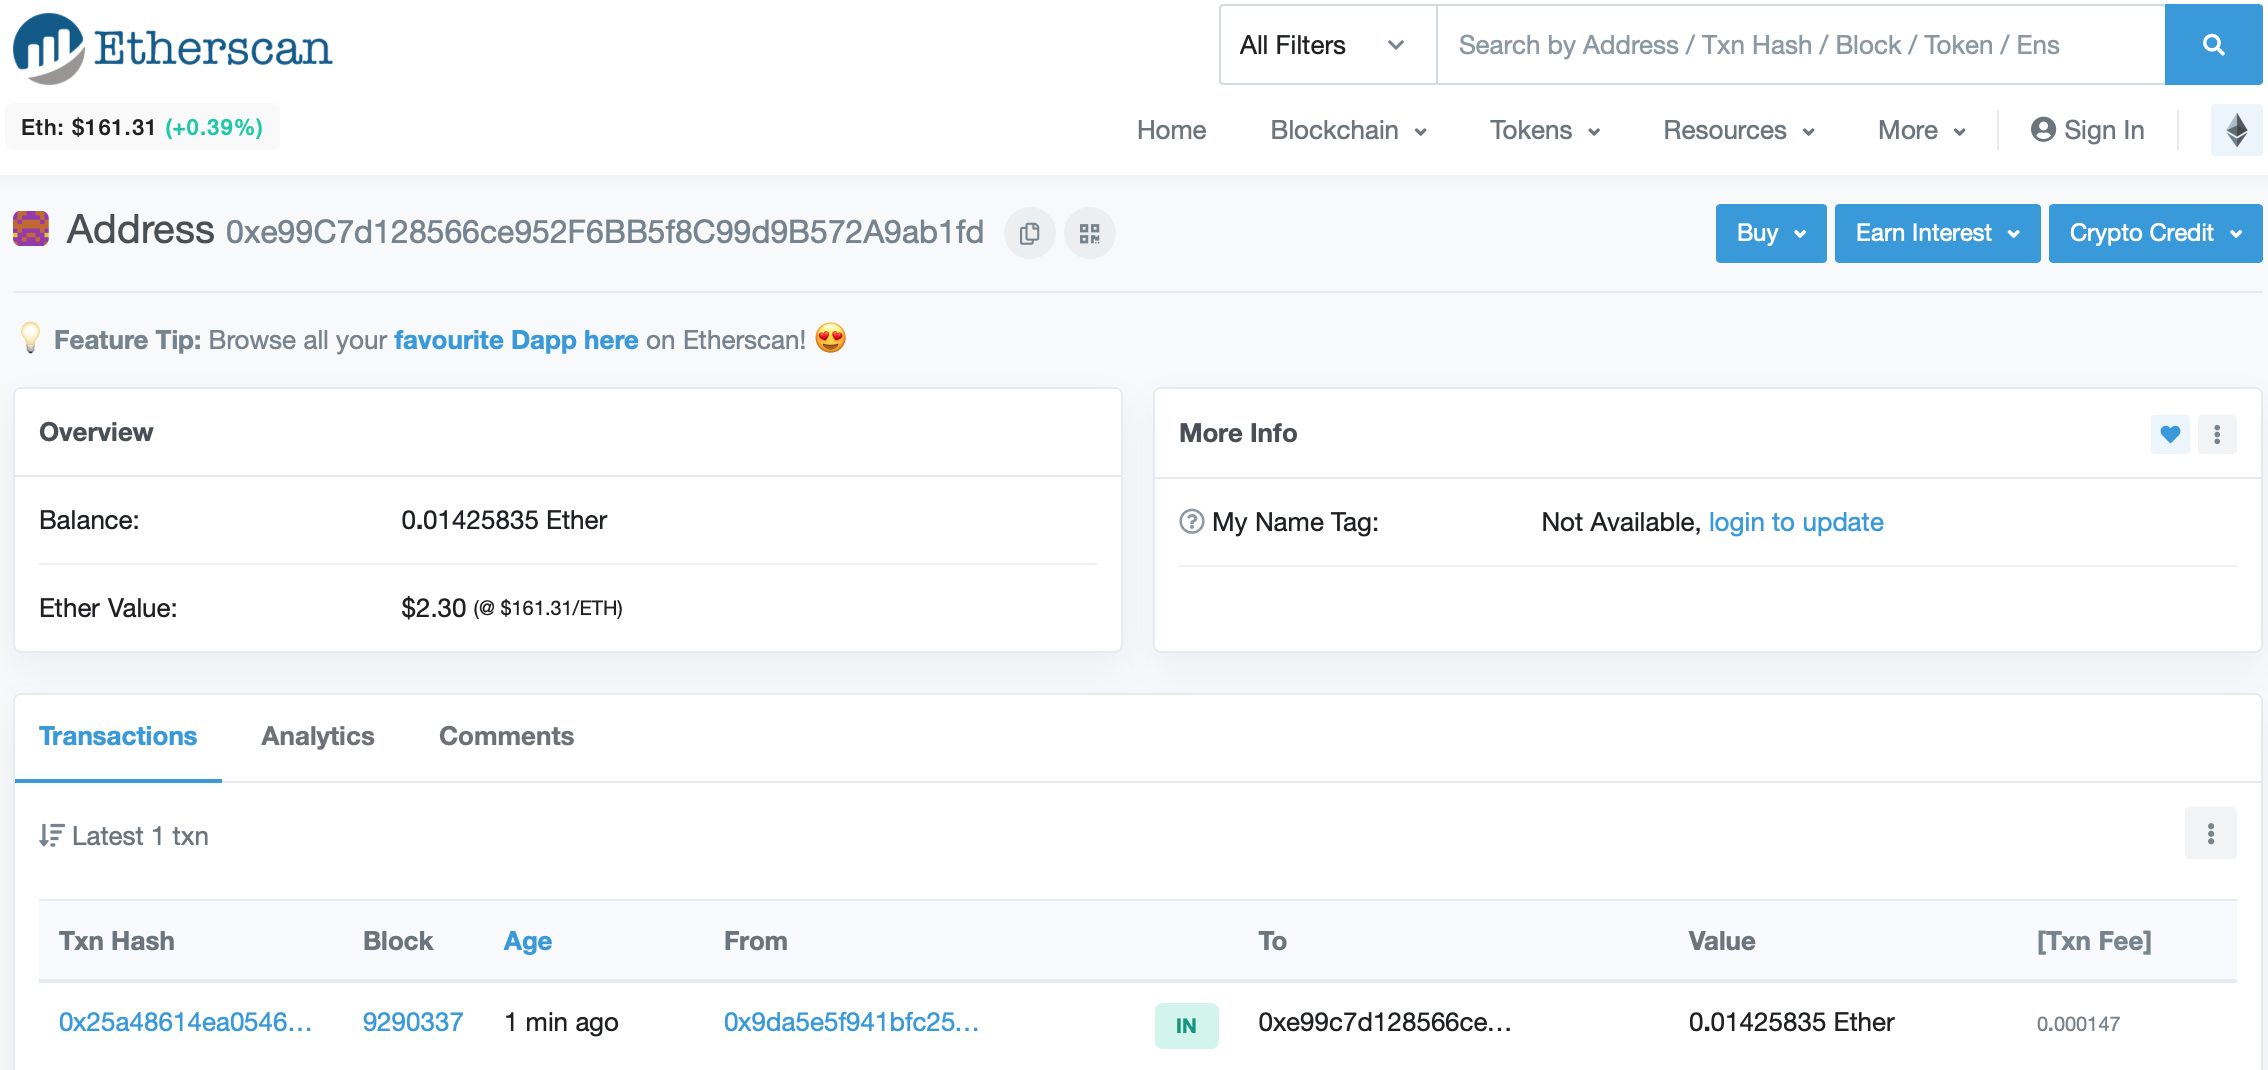The height and width of the screenshot is (1070, 2268).
Task: Copy address to clipboard icon
Action: click(x=1030, y=233)
